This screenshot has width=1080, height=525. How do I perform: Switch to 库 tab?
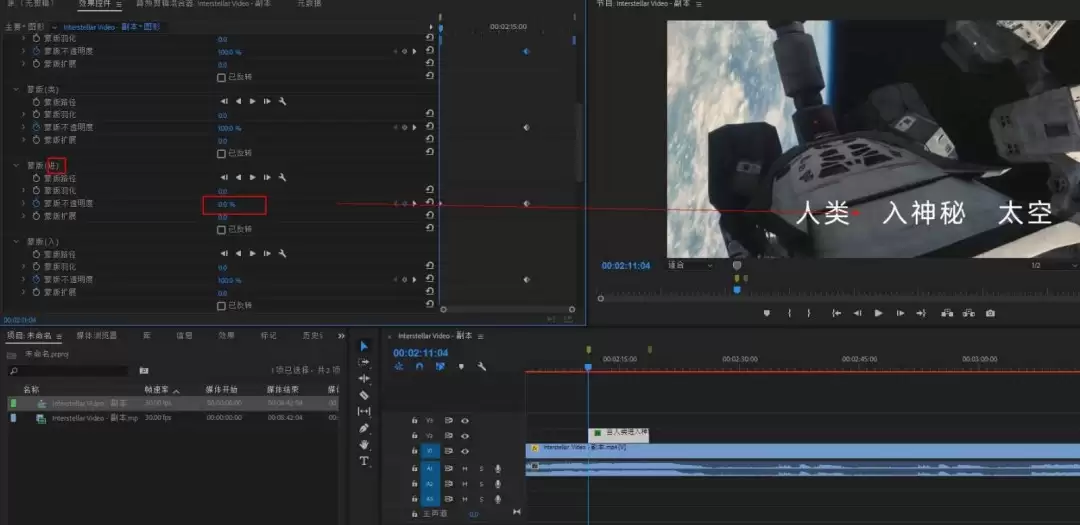[147, 336]
